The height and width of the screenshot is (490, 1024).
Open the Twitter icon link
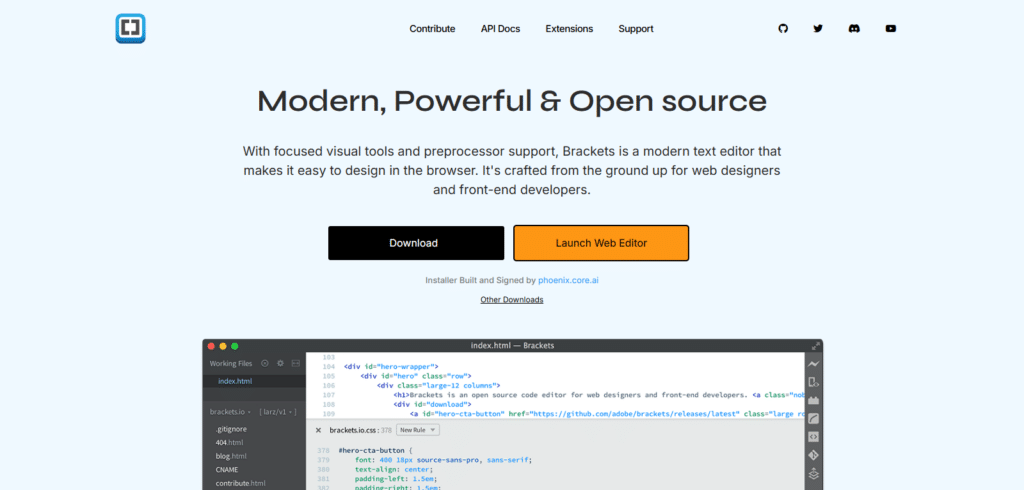(818, 29)
